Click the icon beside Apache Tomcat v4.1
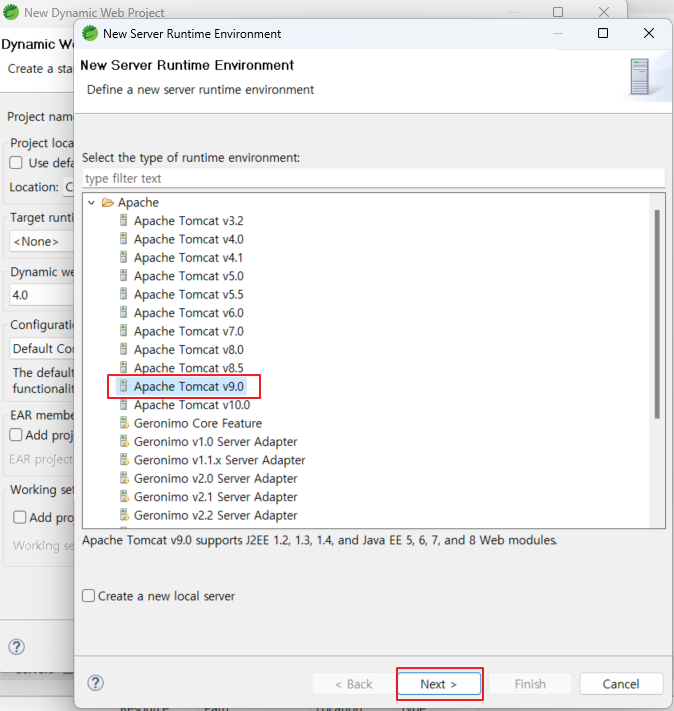The width and height of the screenshot is (674, 711). click(x=123, y=257)
